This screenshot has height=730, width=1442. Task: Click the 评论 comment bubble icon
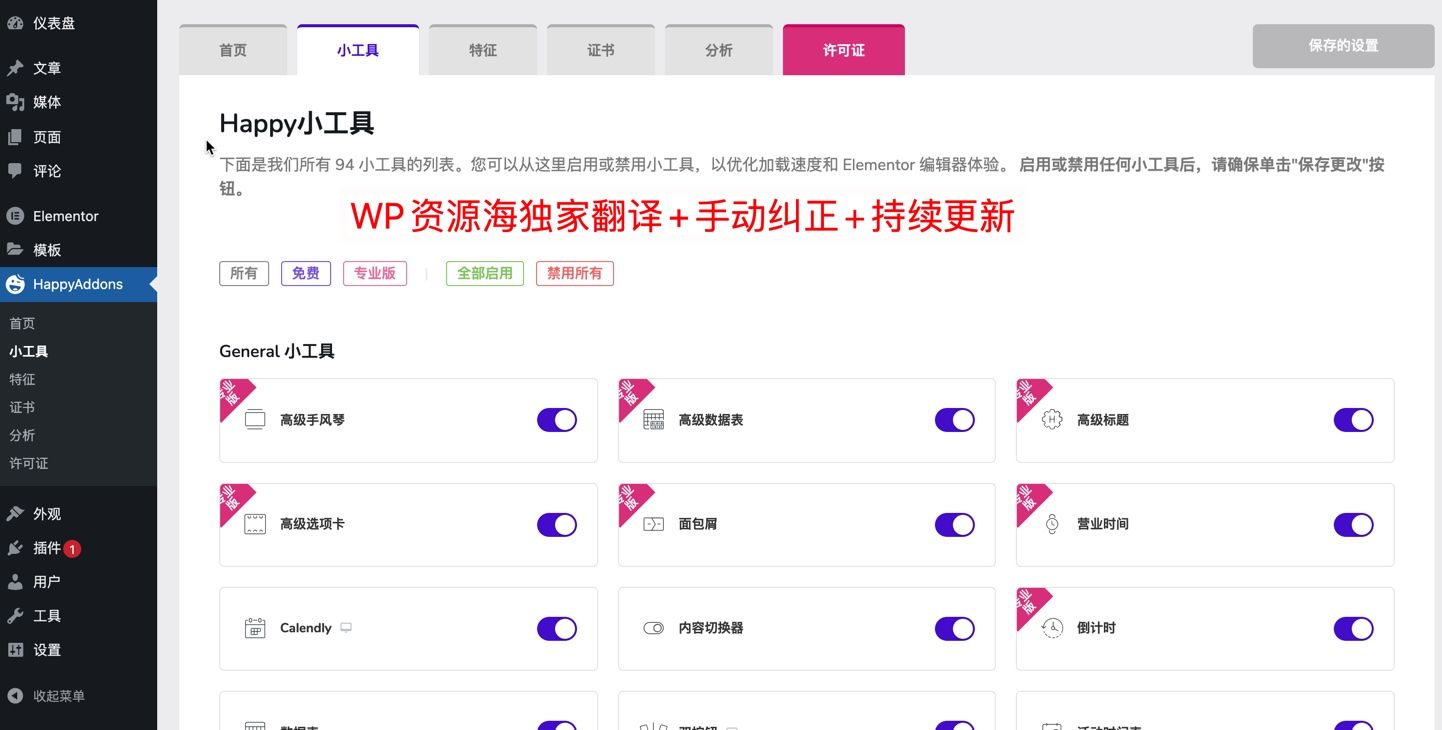click(15, 171)
